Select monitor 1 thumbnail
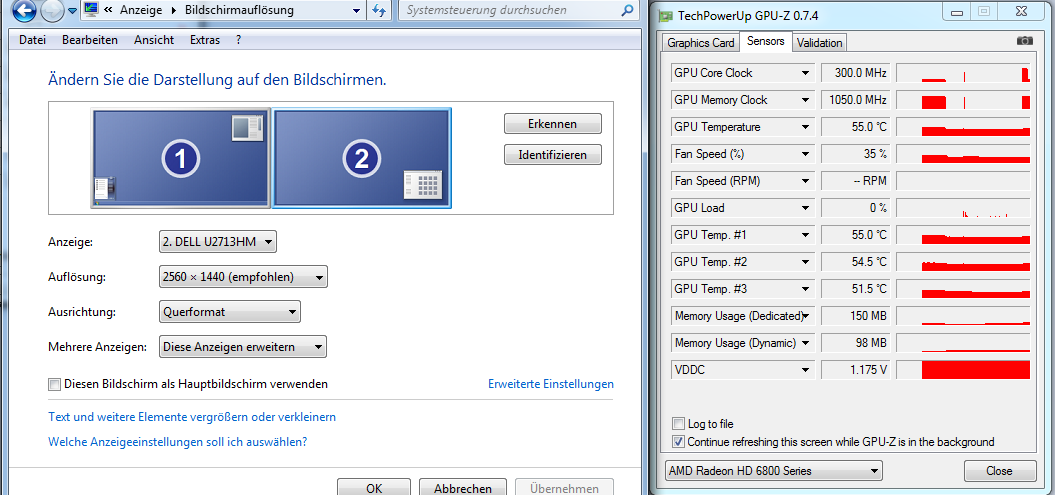Screen dimensions: 1055x495 coord(180,159)
